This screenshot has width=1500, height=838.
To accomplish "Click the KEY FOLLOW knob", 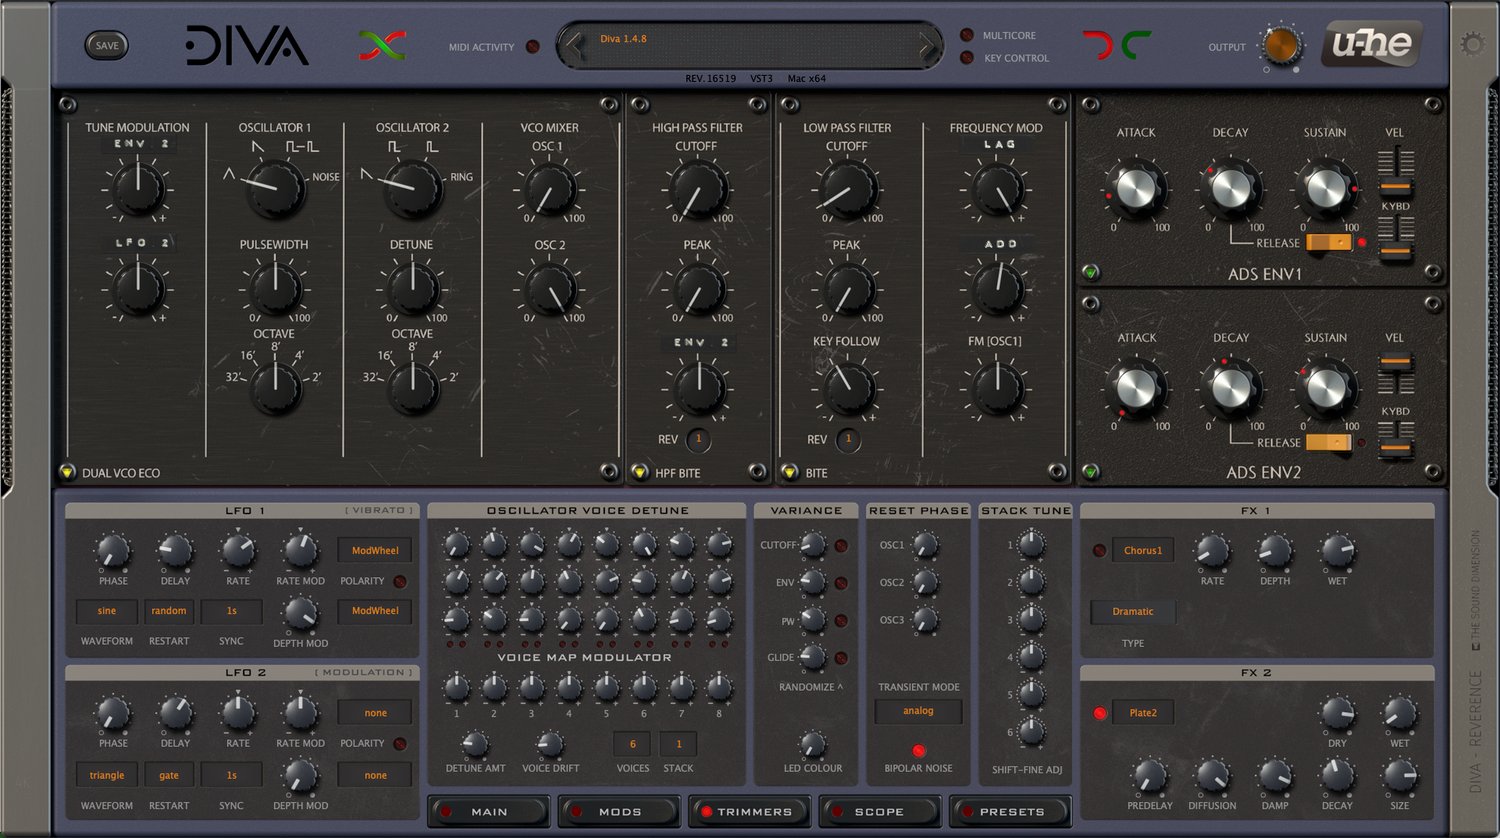I will click(848, 388).
